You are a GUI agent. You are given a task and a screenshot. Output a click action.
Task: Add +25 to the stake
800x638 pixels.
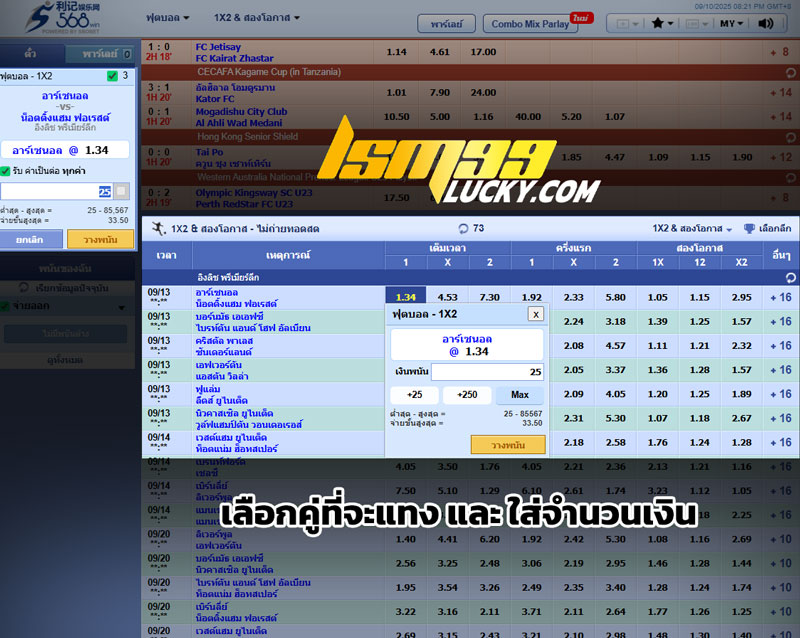click(414, 395)
